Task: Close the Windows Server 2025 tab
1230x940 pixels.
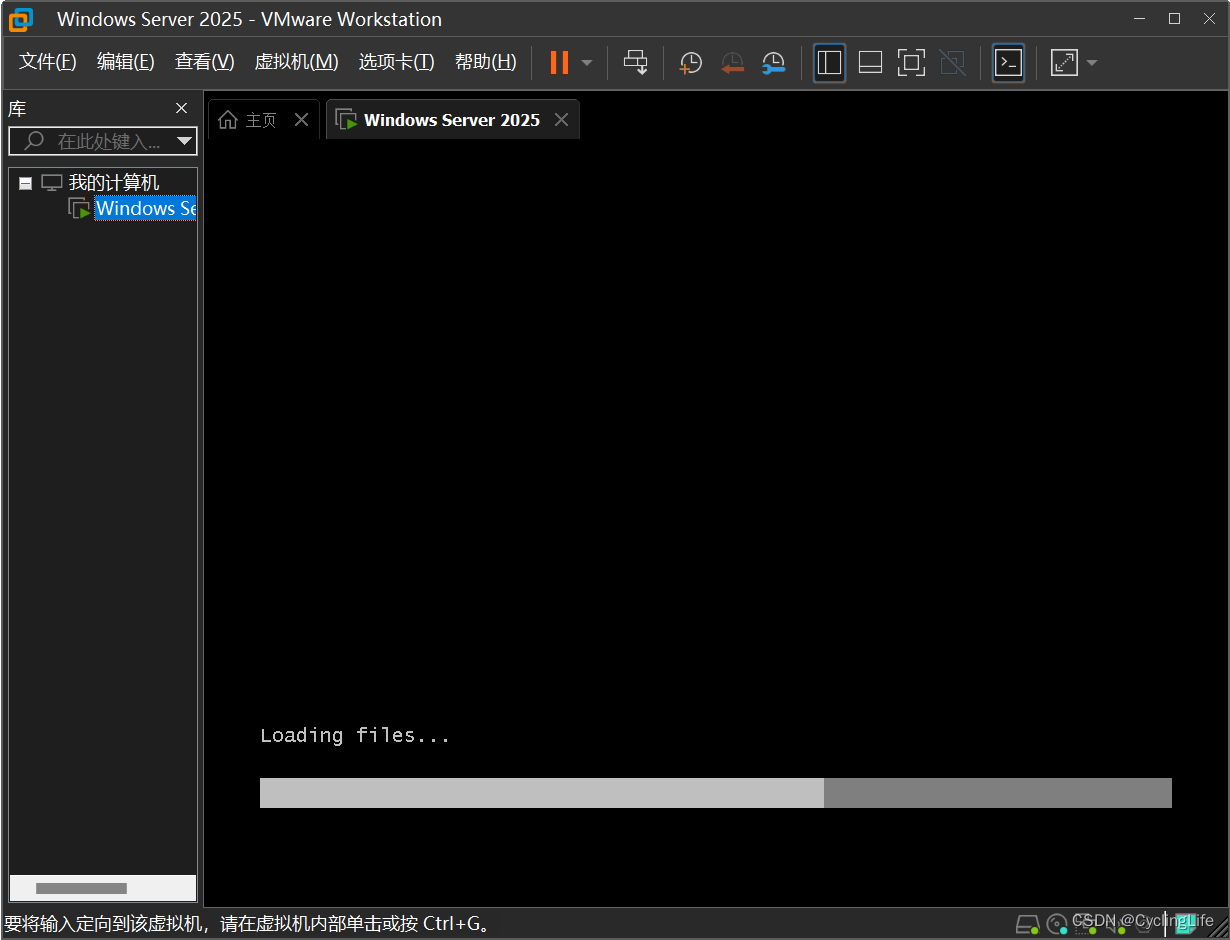Action: 561,120
